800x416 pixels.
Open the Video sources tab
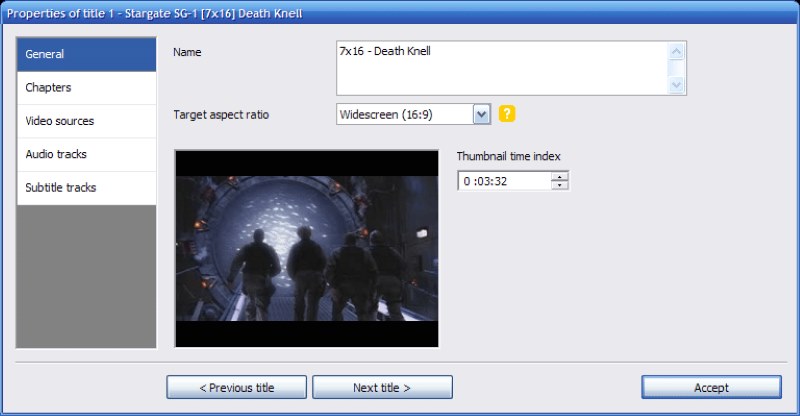point(86,121)
